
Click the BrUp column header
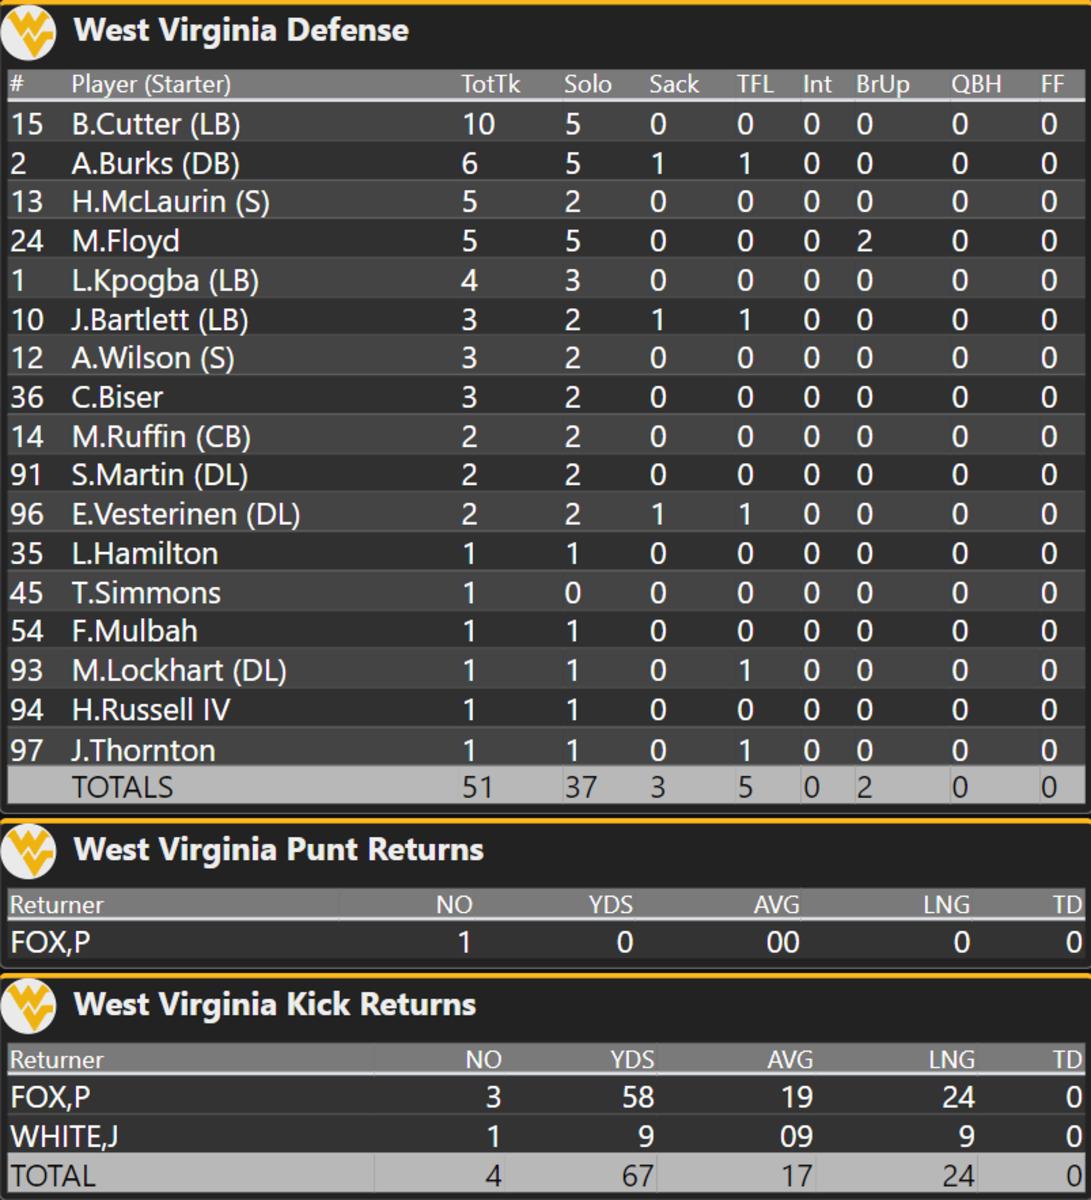click(x=882, y=84)
